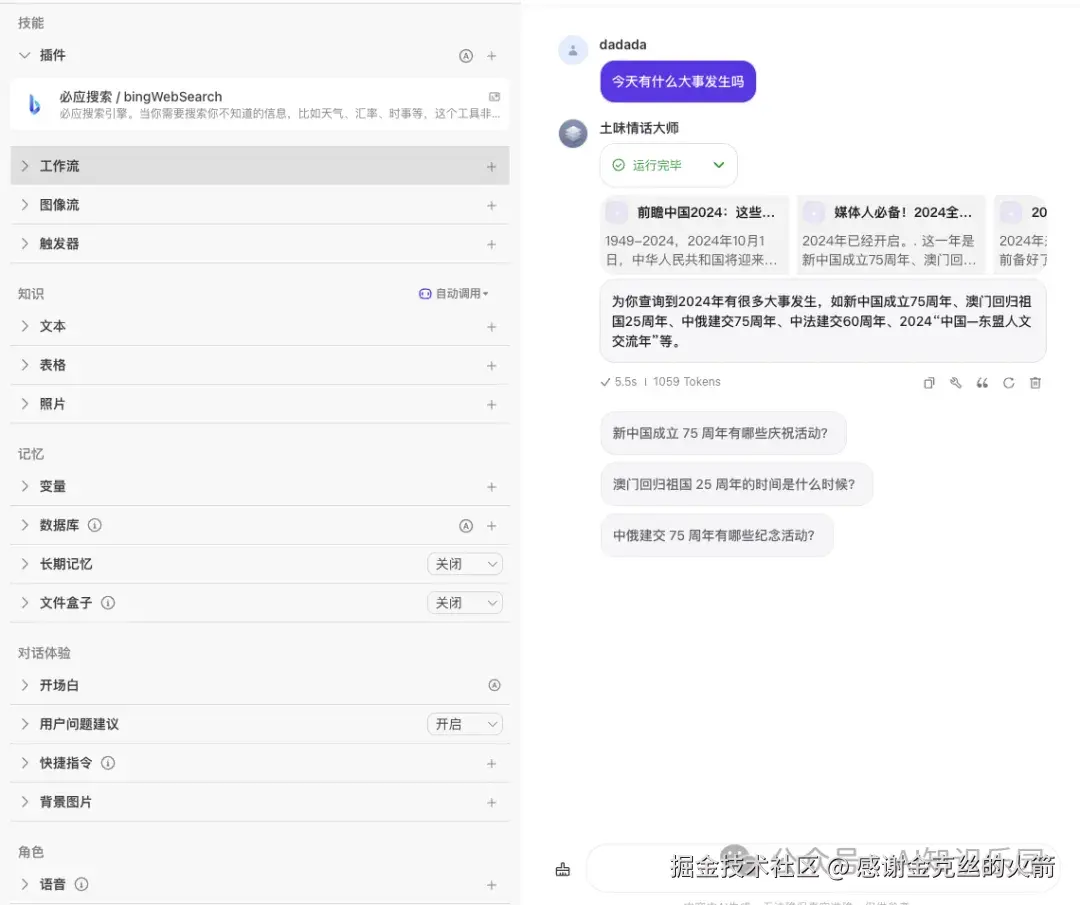1080x905 pixels.
Task: Open the expand icon on the bingWebSearch card
Action: tap(494, 96)
